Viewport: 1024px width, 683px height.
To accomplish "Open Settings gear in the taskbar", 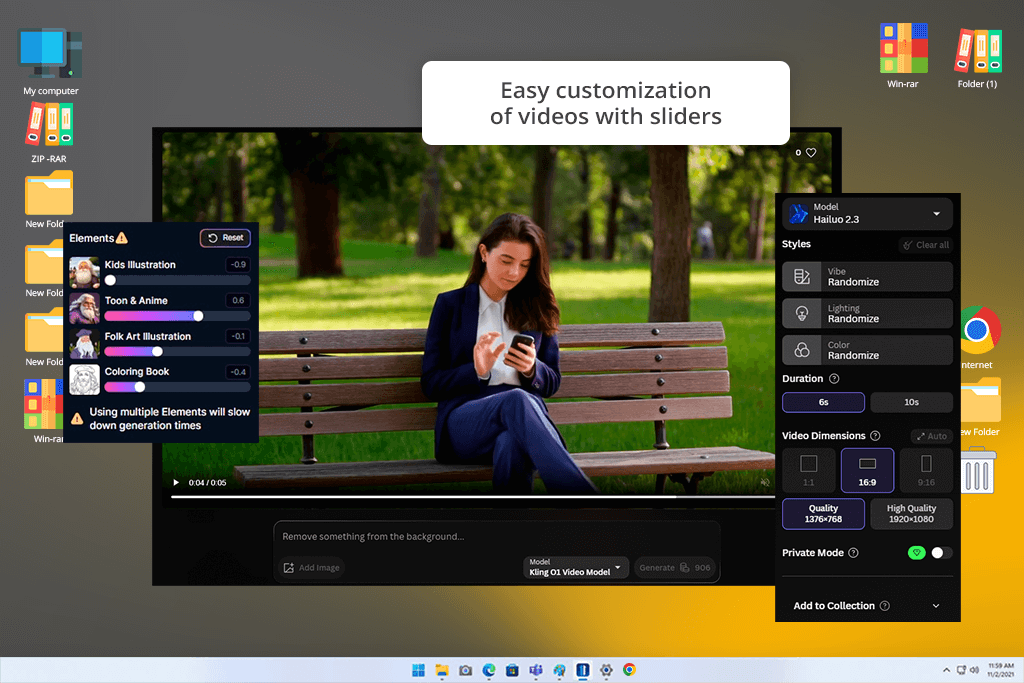I will click(x=606, y=670).
